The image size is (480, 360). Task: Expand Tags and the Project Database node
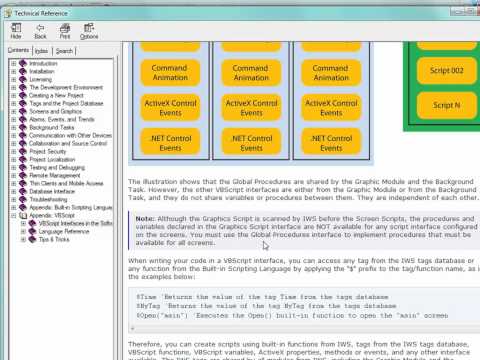coord(14,103)
